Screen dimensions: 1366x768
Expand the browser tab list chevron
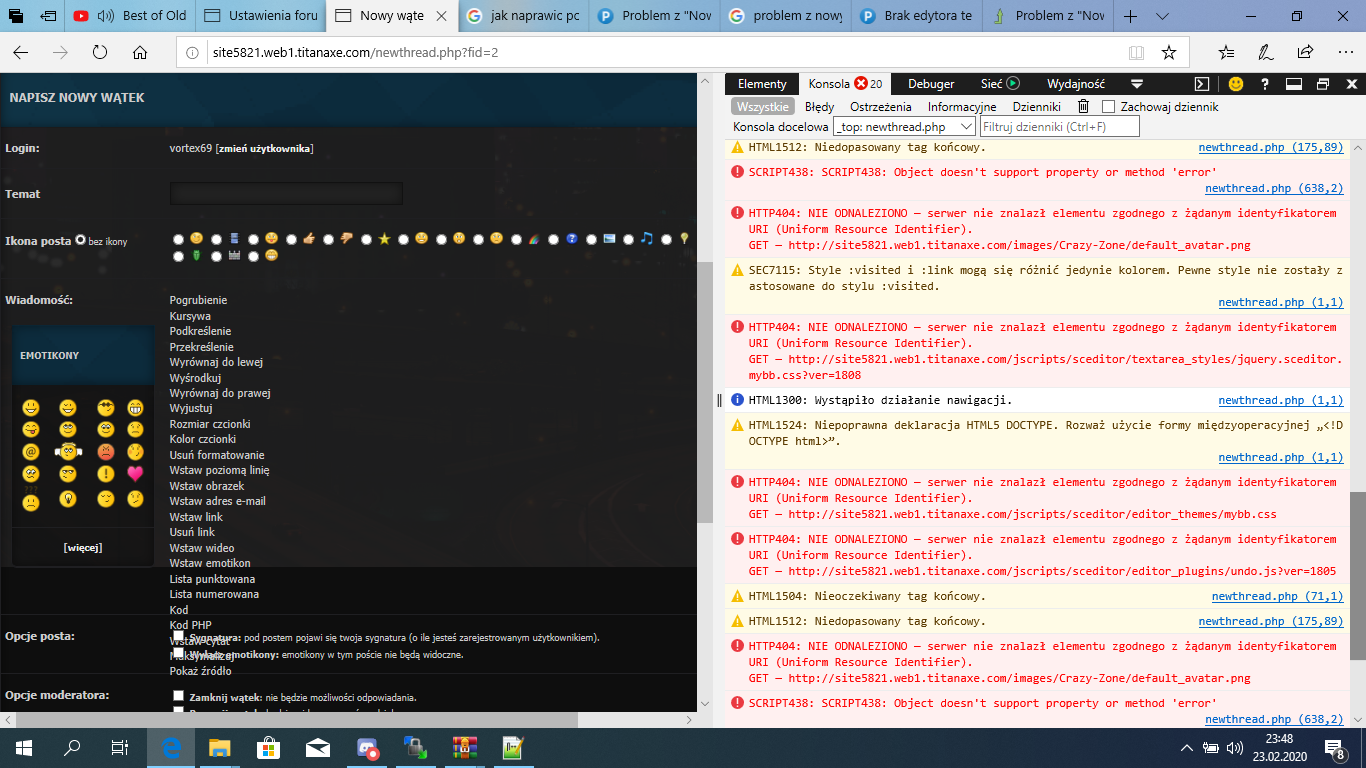(x=1161, y=17)
